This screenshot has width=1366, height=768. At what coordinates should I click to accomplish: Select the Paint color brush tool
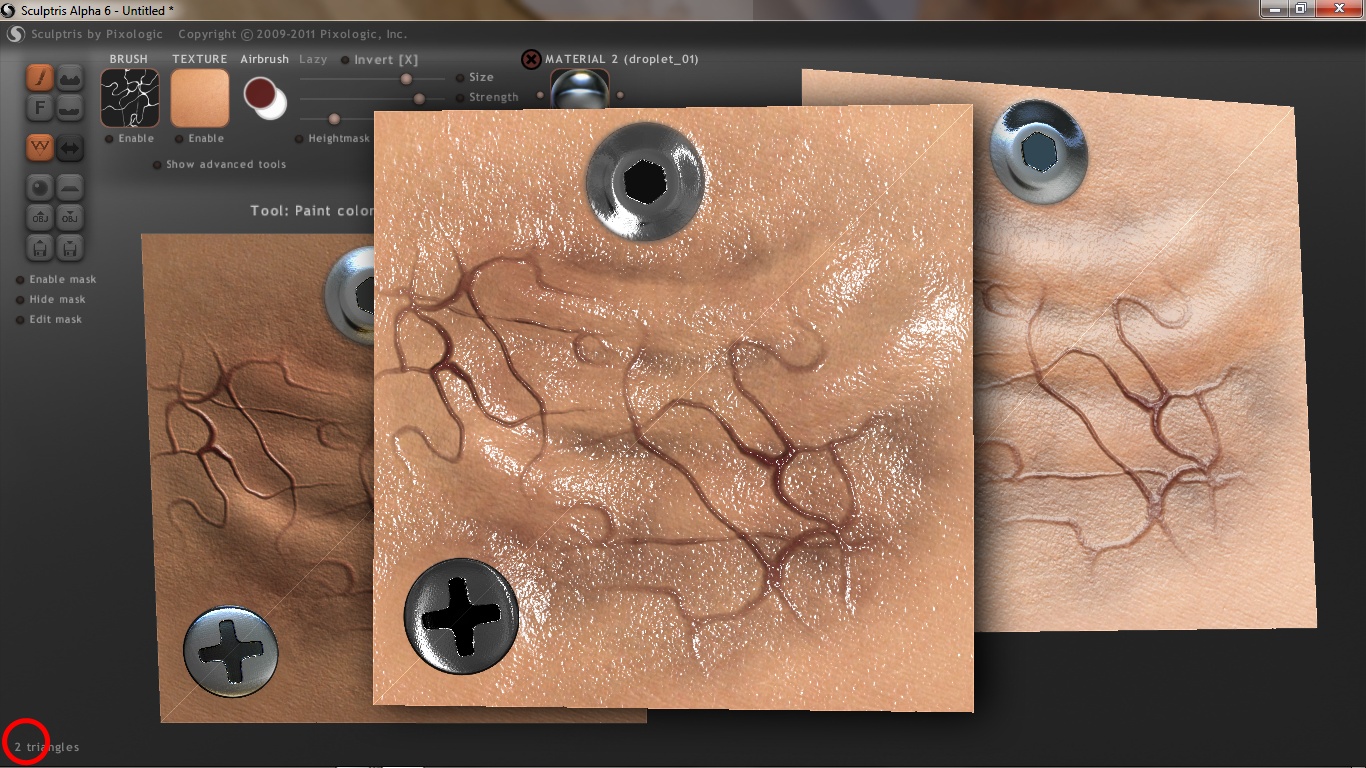tap(41, 78)
